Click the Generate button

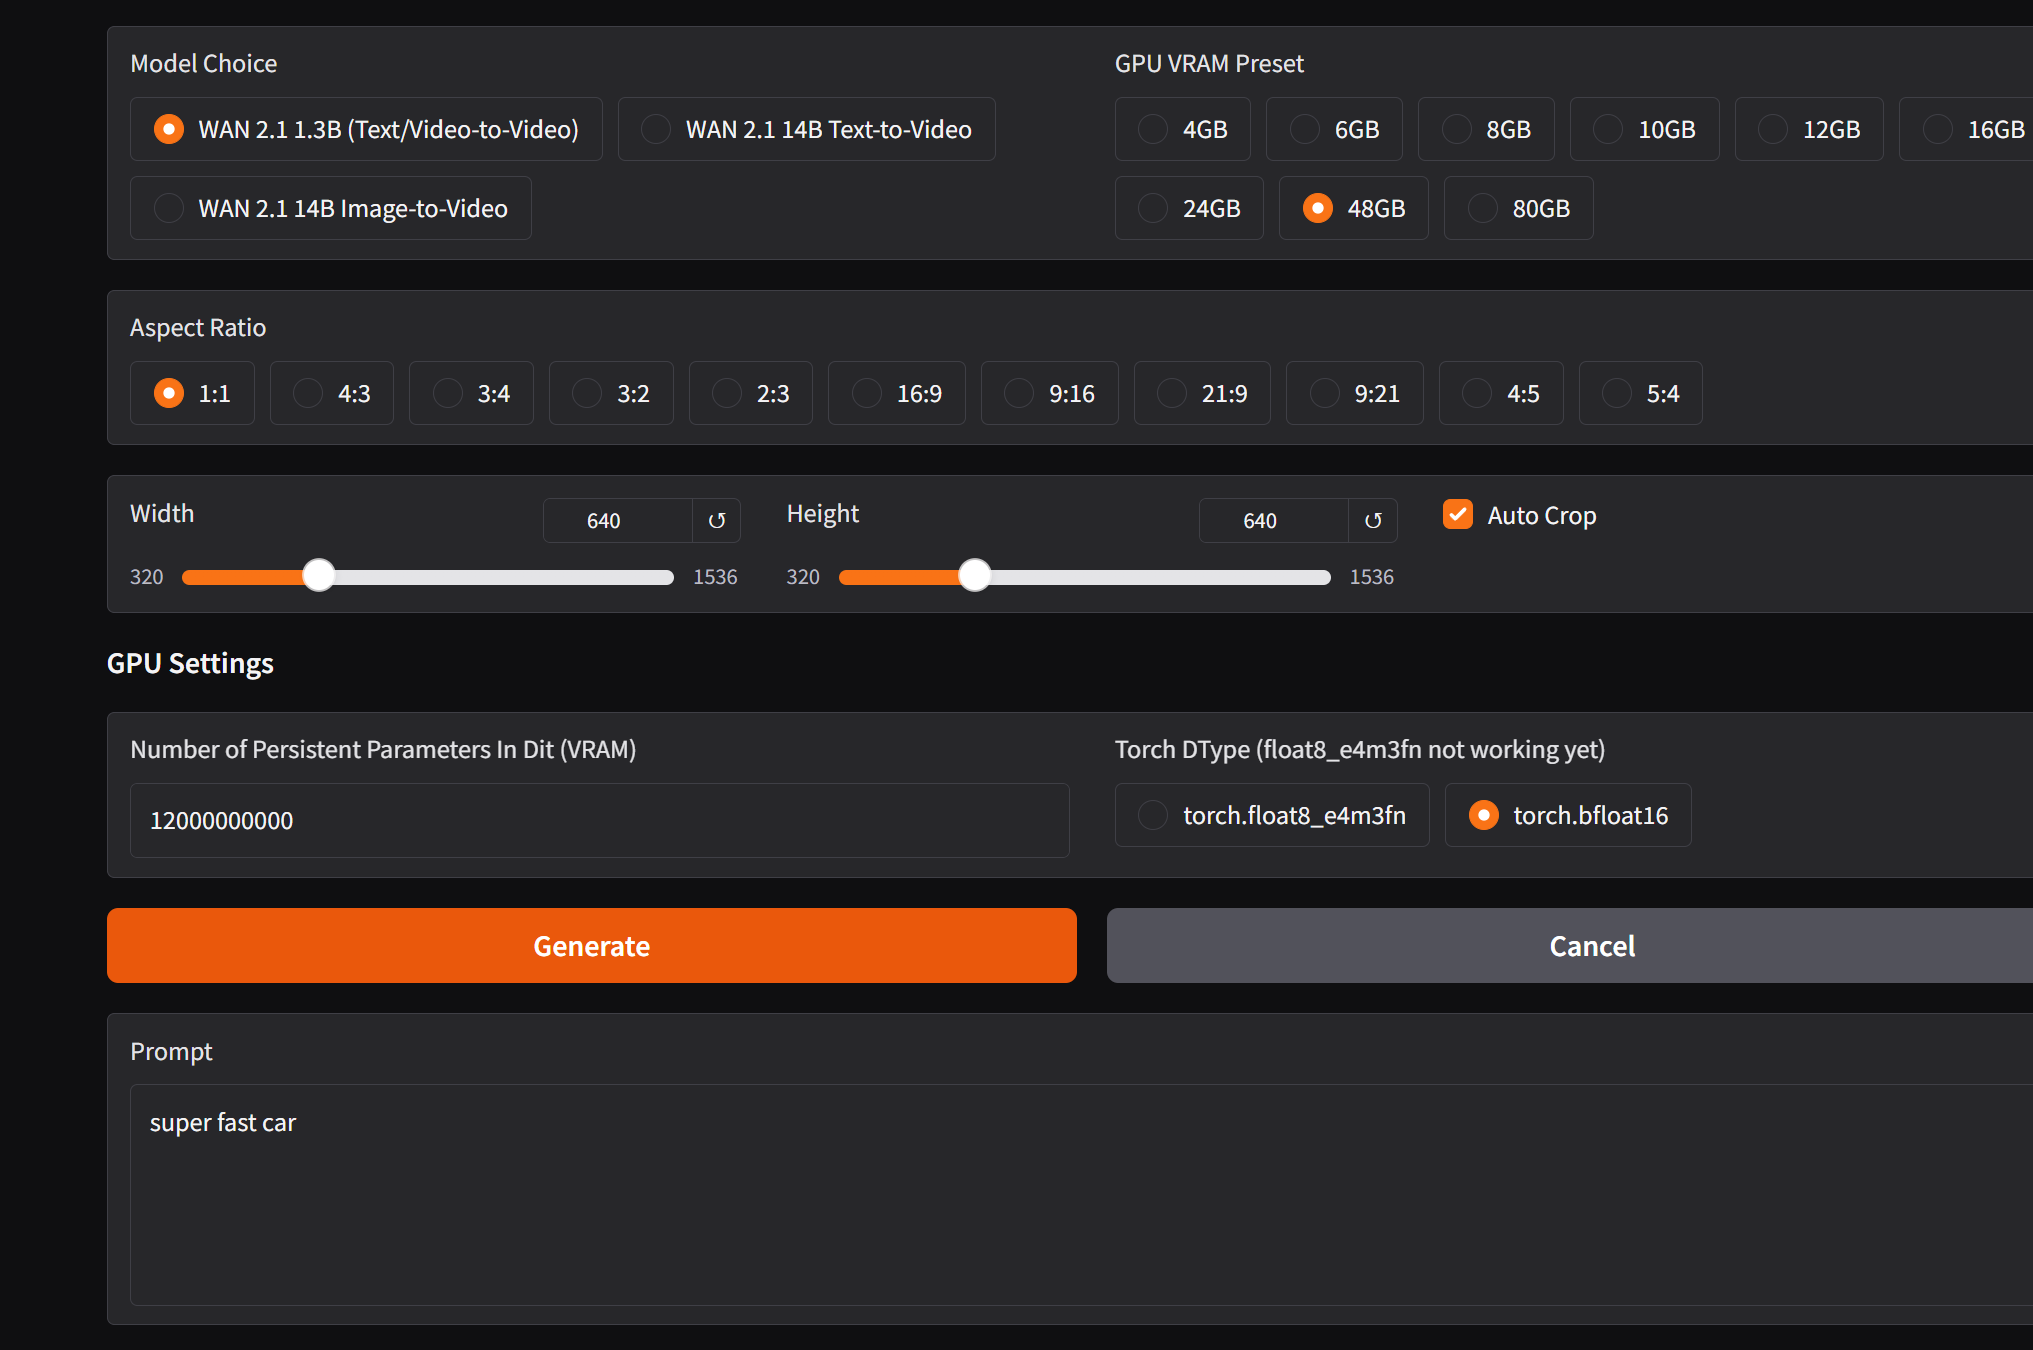coord(591,945)
